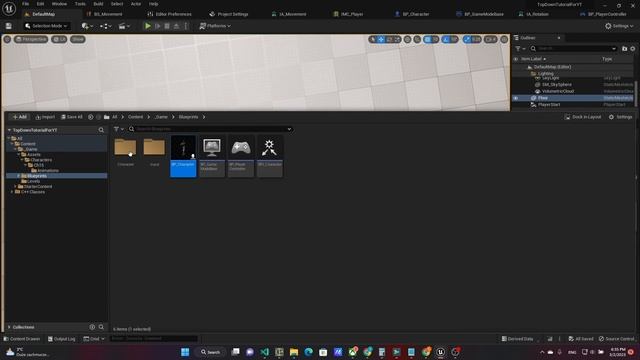The width and height of the screenshot is (640, 360).
Task: Open the Selection Mode dropdown
Action: click(46, 26)
